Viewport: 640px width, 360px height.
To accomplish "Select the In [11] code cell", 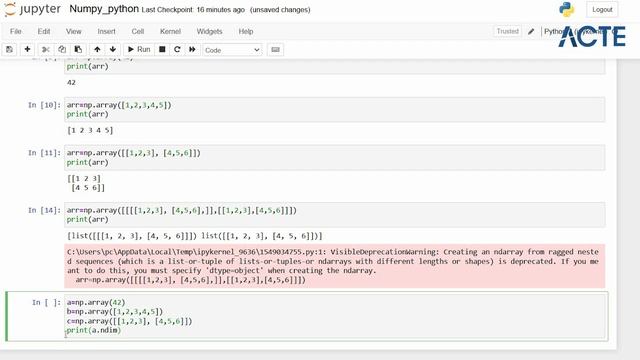I will (335, 158).
